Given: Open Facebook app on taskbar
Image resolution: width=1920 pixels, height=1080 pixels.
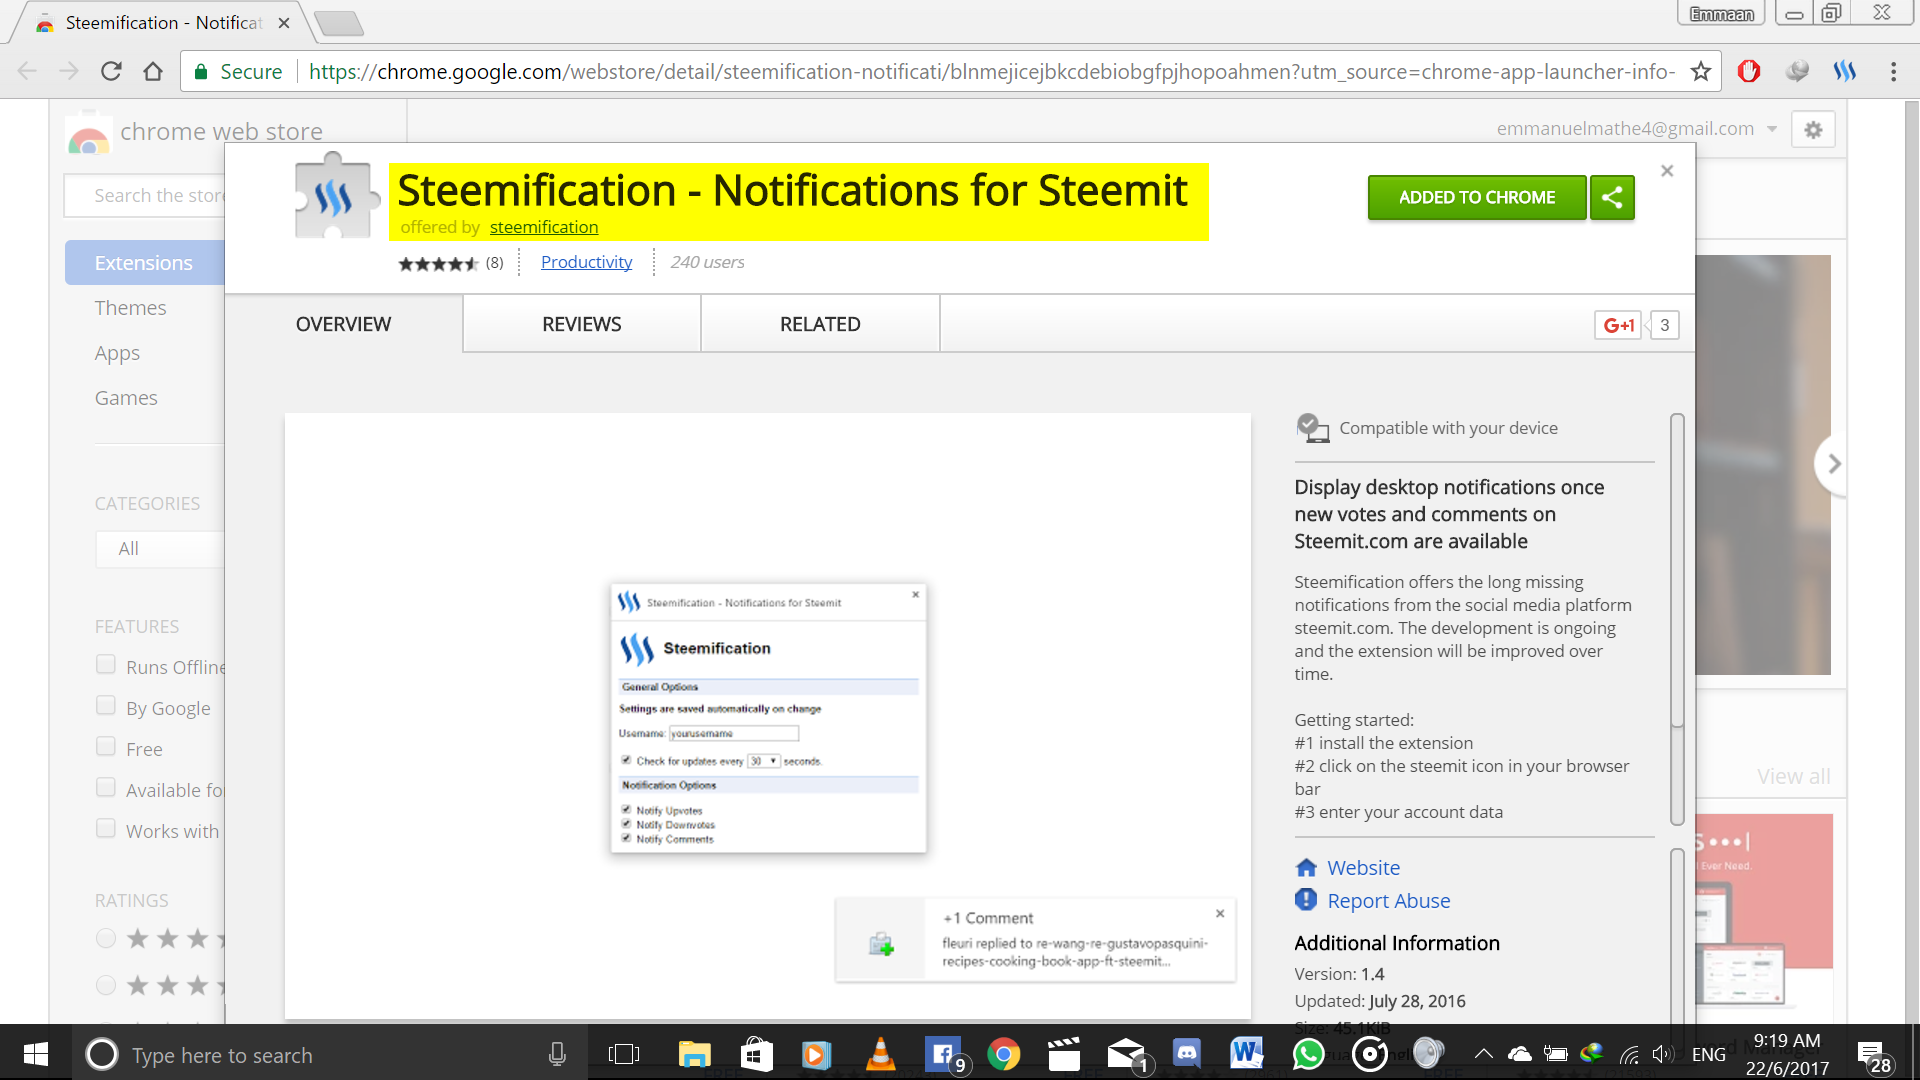Looking at the screenshot, I should [943, 1054].
